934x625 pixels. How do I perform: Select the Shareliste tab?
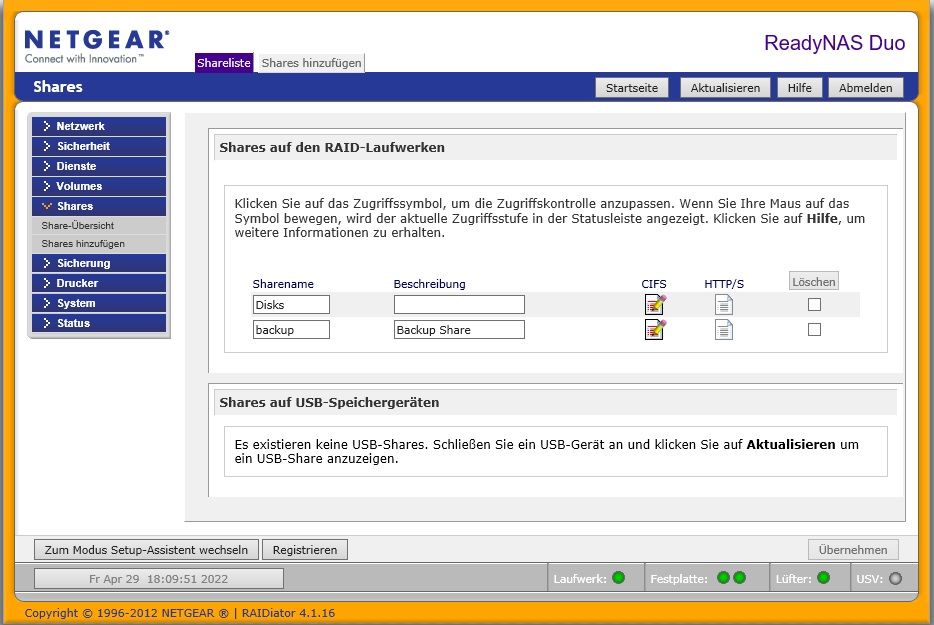pyautogui.click(x=224, y=63)
